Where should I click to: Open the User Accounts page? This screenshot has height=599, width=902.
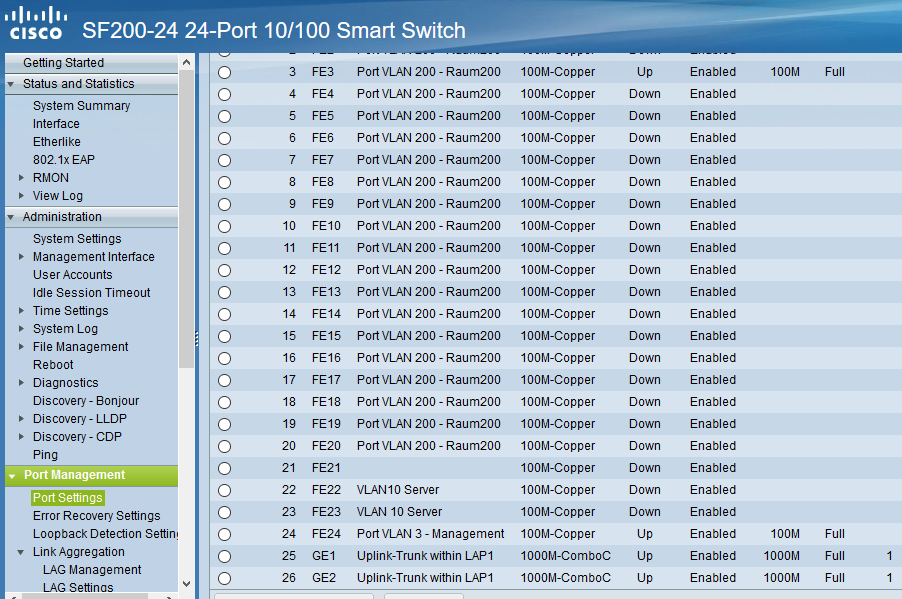coord(72,274)
